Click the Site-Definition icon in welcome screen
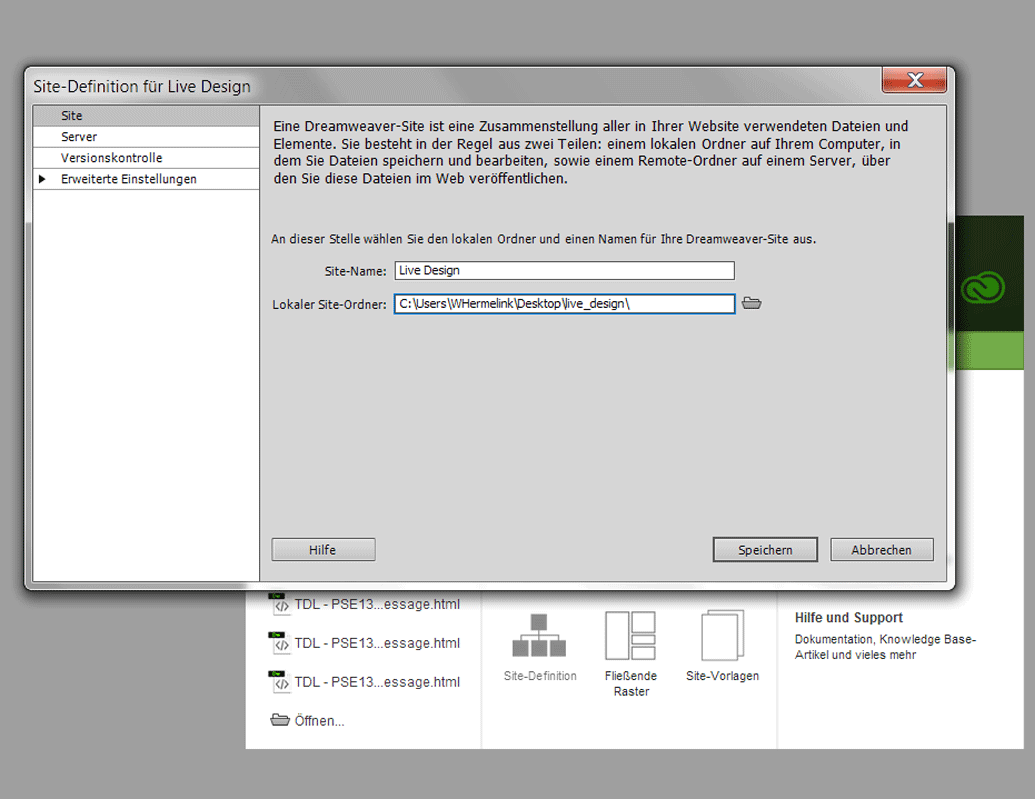The height and width of the screenshot is (799, 1035). coord(539,635)
